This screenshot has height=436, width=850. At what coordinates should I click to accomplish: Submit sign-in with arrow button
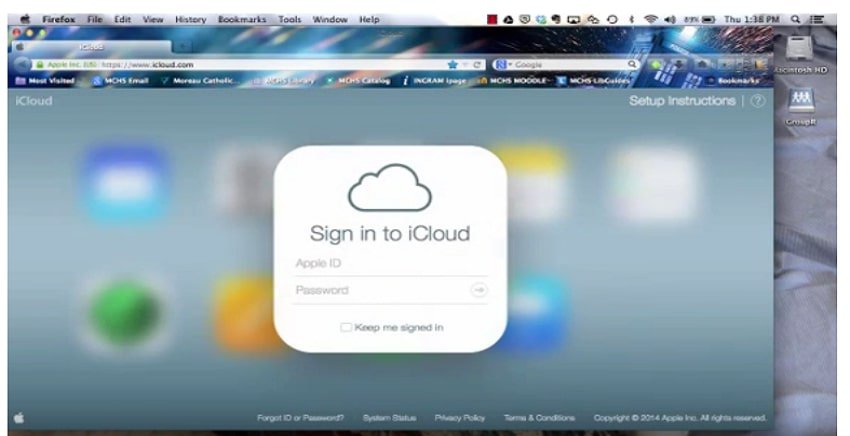pyautogui.click(x=479, y=290)
